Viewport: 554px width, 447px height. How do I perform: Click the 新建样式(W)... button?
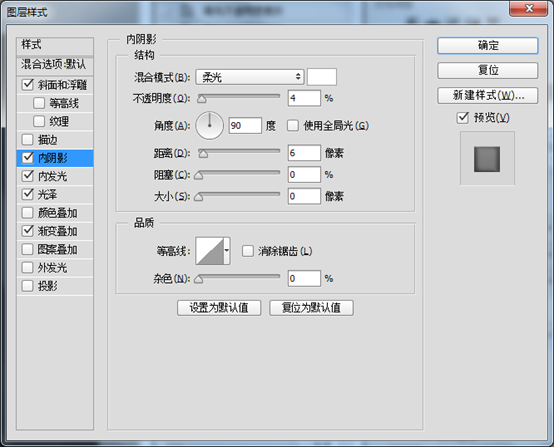[488, 95]
